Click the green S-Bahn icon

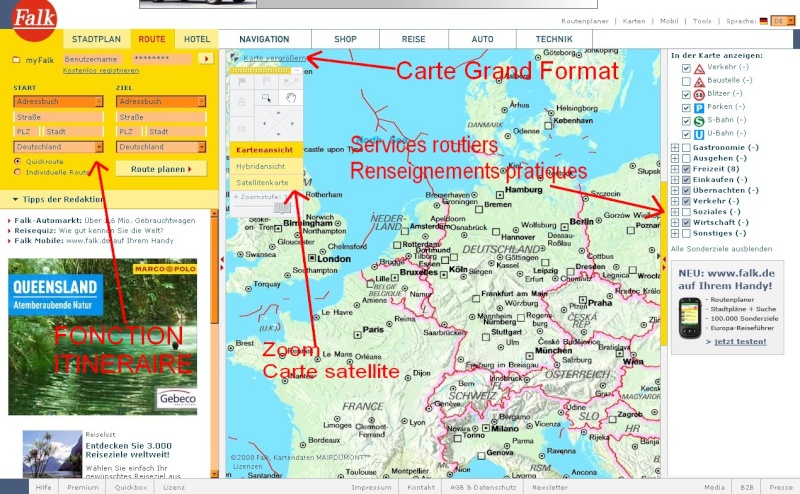[699, 121]
